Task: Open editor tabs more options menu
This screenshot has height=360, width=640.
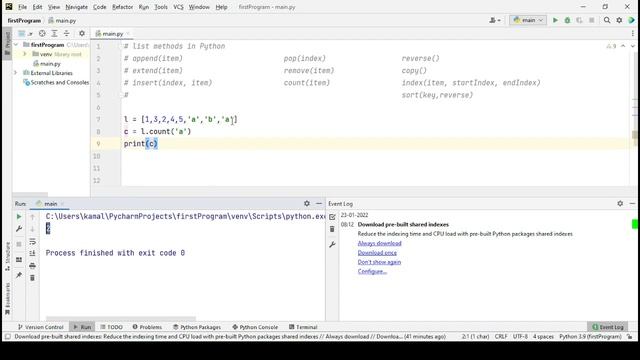Action: 633,33
